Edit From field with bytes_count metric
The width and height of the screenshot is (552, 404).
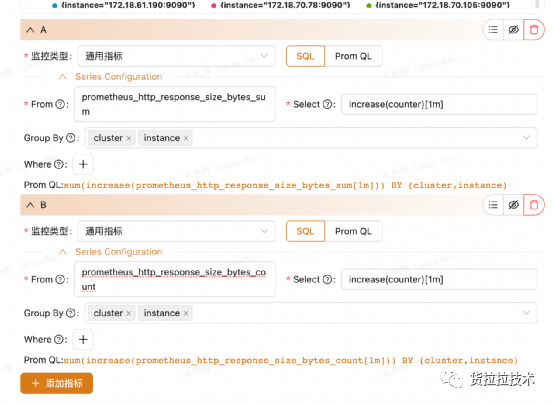(x=175, y=279)
